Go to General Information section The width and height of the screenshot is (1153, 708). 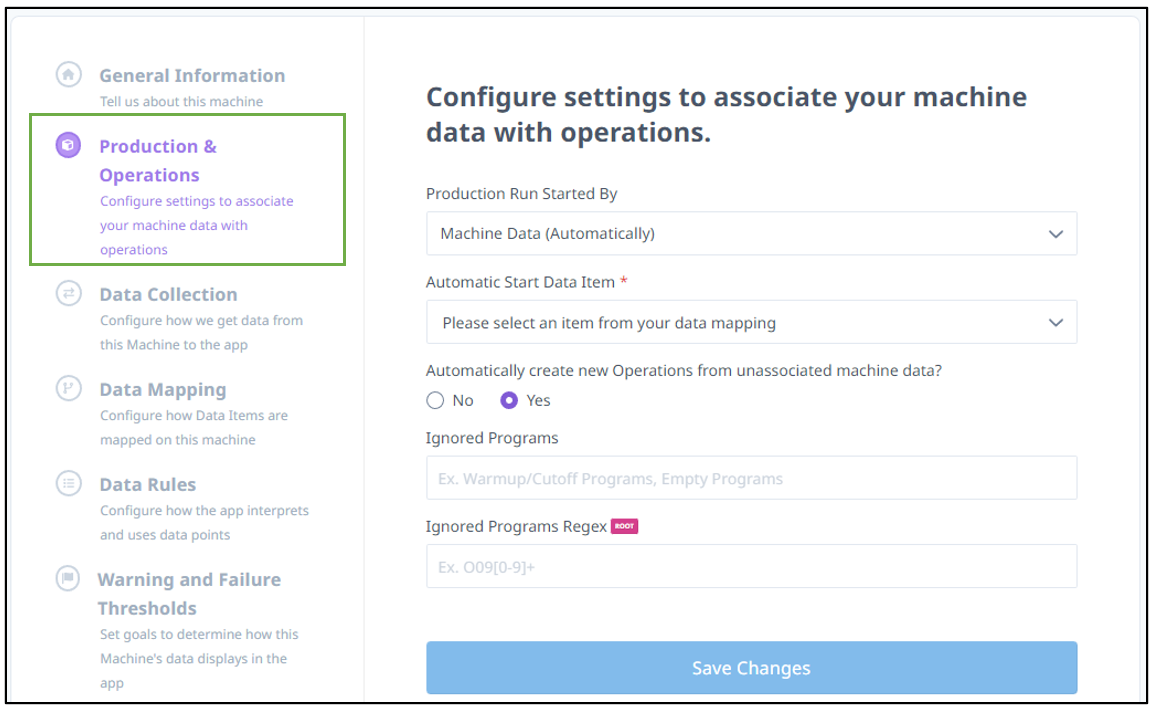(x=192, y=76)
